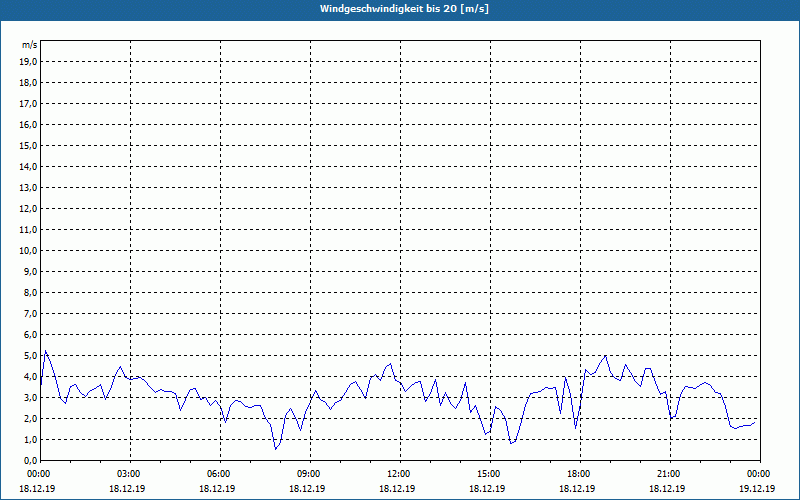Click the 4,0 y-axis label
800x500 pixels.
[30, 377]
